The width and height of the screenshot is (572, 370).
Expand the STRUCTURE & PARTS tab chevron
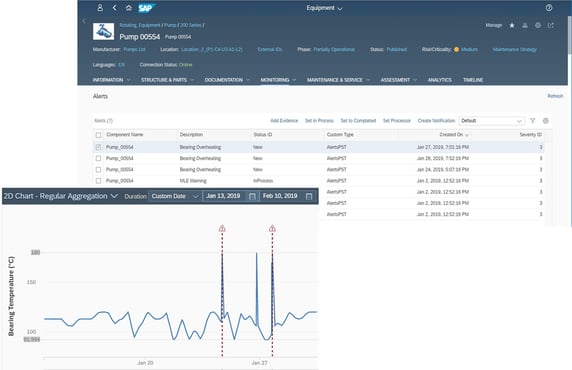click(192, 80)
